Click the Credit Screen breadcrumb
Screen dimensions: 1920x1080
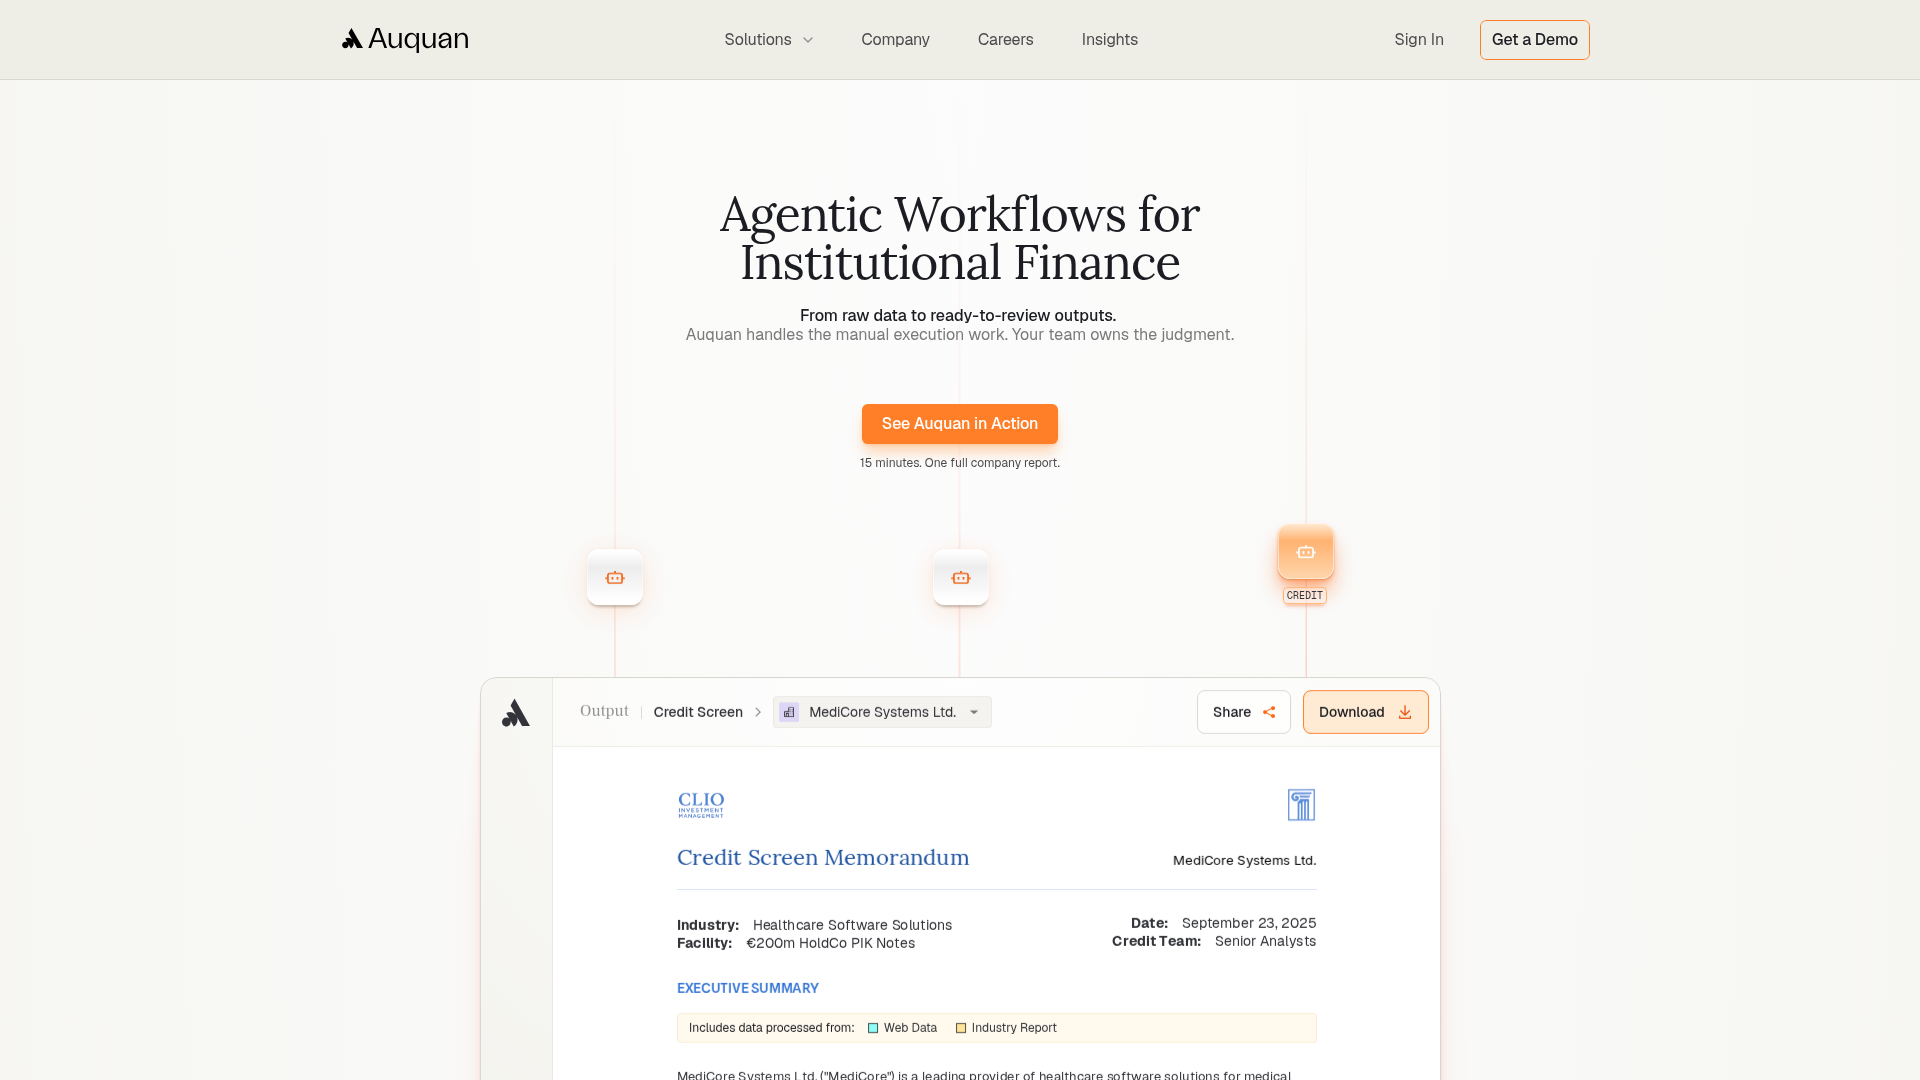[698, 712]
